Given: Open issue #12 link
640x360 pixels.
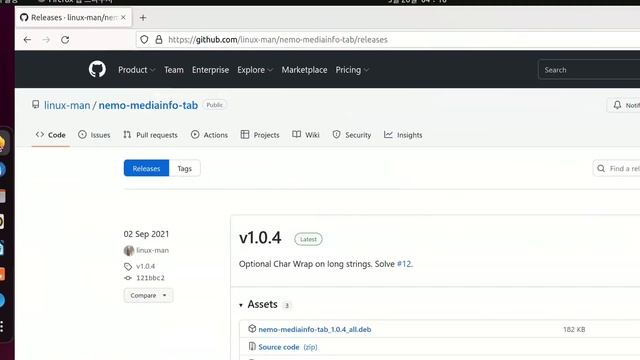Looking at the screenshot, I should tap(404, 264).
